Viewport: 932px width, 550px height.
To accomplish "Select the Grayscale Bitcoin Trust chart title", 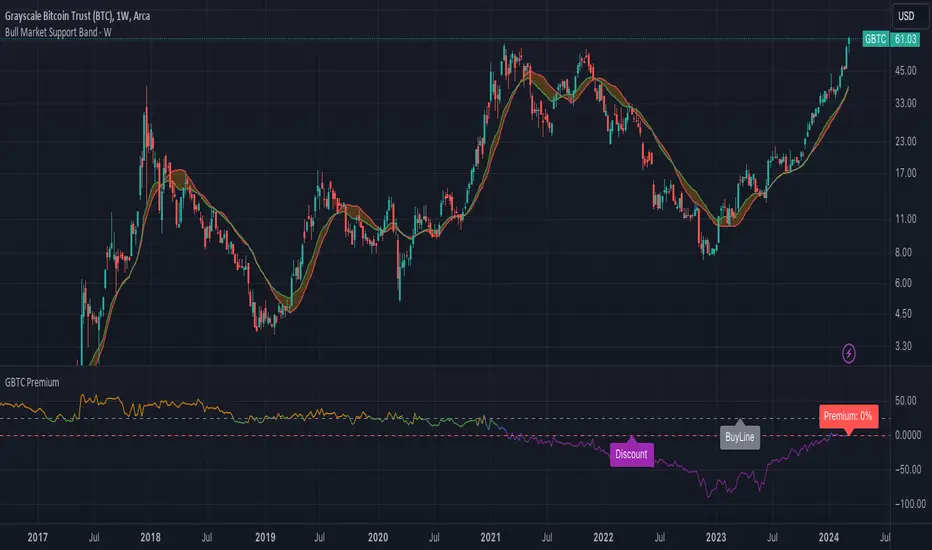I will point(77,16).
